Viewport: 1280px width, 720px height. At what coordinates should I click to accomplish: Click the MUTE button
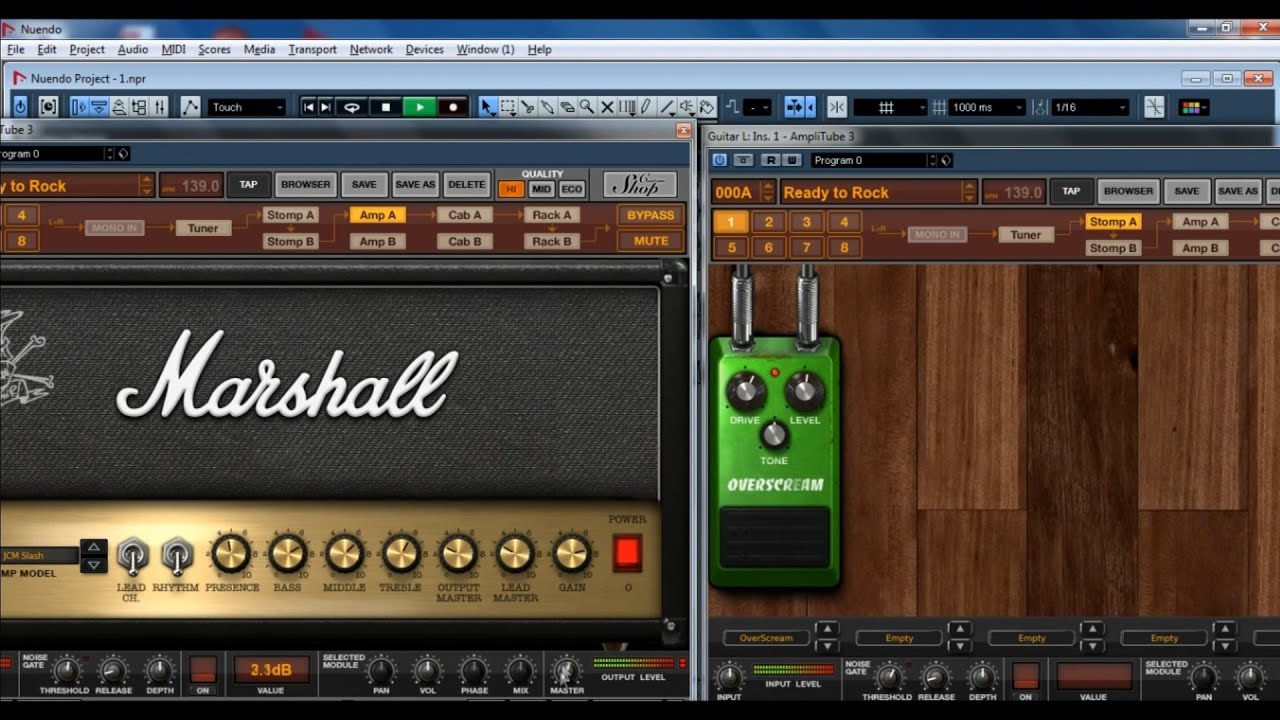tap(651, 241)
